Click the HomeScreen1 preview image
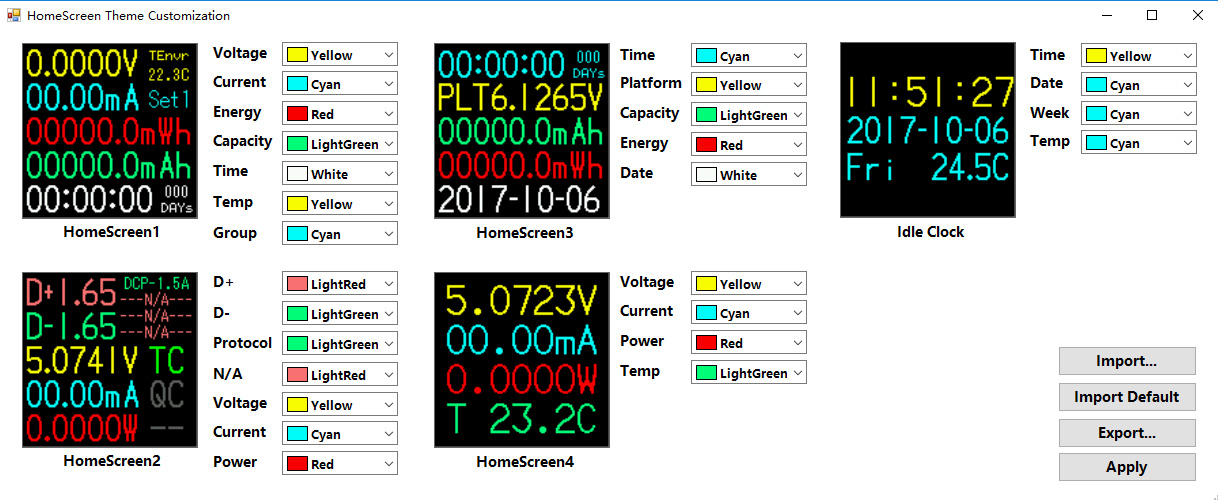The width and height of the screenshot is (1218, 500). click(110, 131)
